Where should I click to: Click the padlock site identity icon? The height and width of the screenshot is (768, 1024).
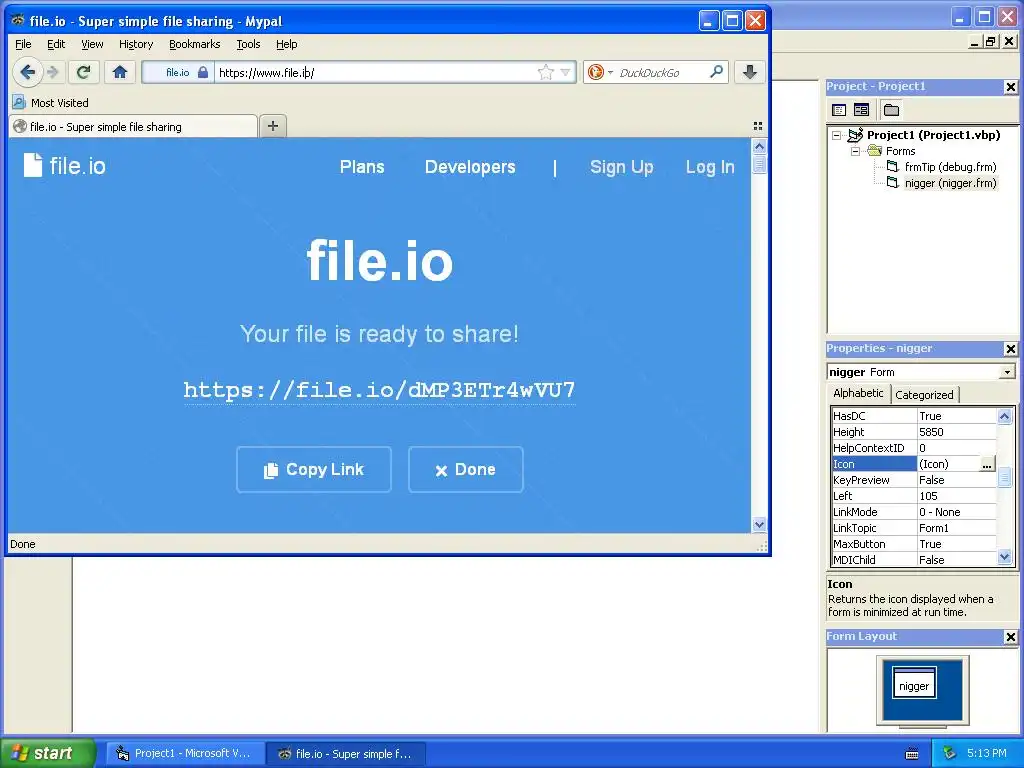[x=203, y=72]
